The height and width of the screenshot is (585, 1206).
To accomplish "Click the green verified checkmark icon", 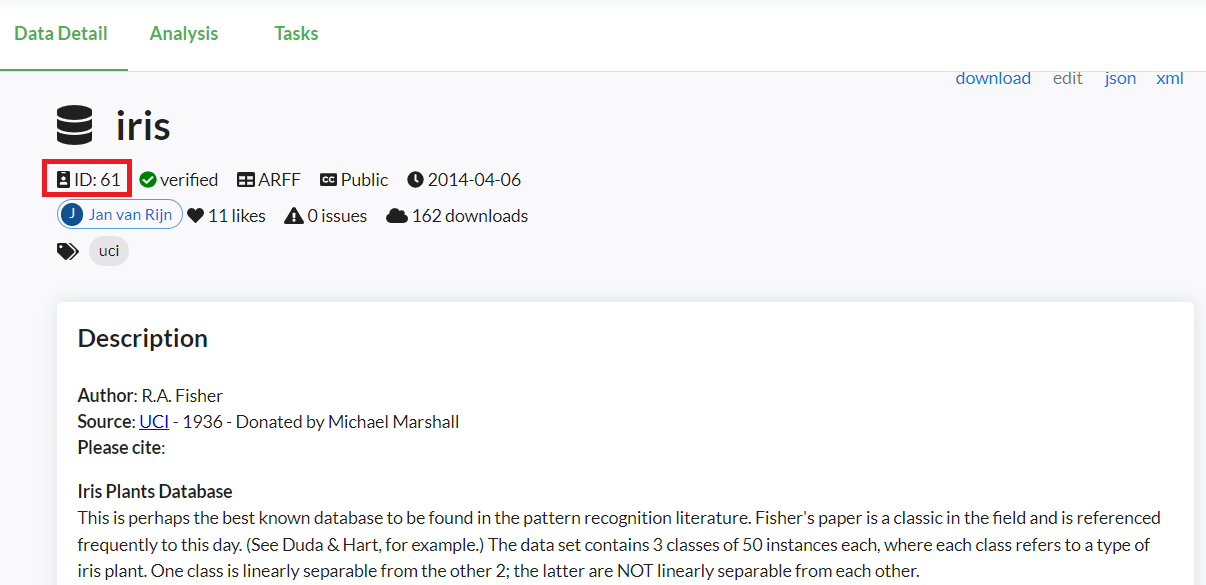I will (148, 180).
